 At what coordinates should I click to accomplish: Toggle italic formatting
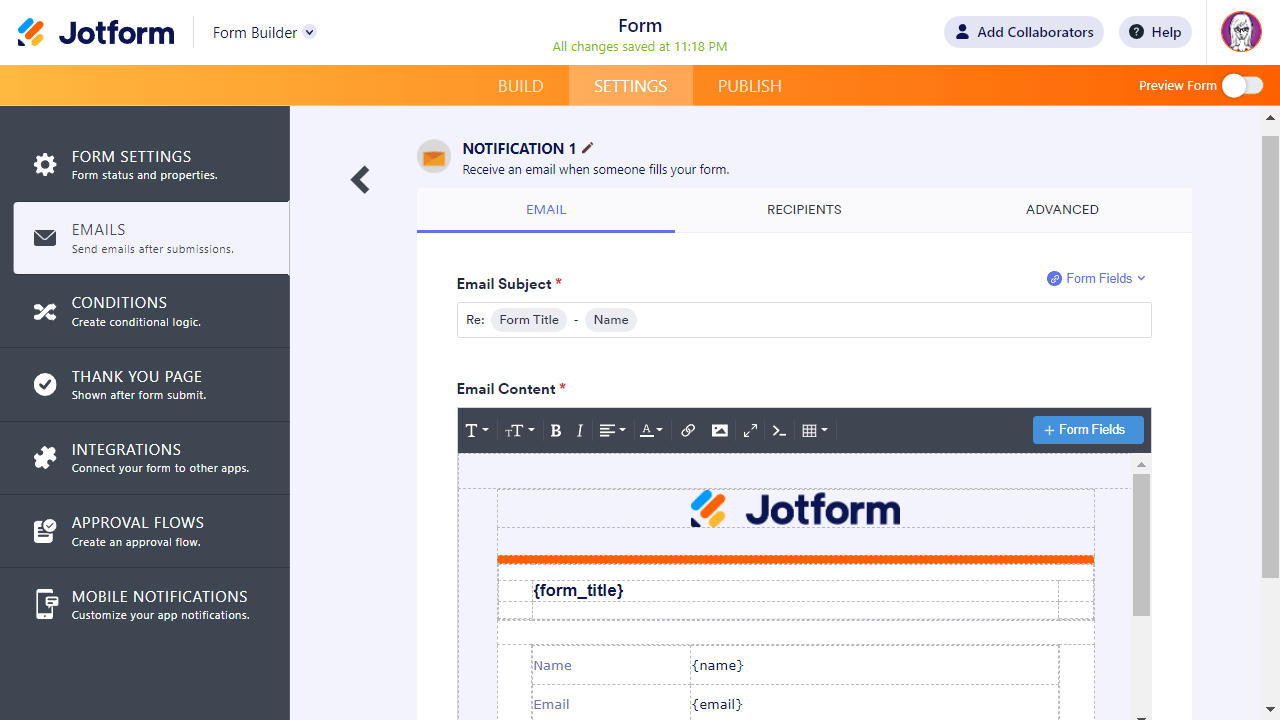click(x=580, y=431)
